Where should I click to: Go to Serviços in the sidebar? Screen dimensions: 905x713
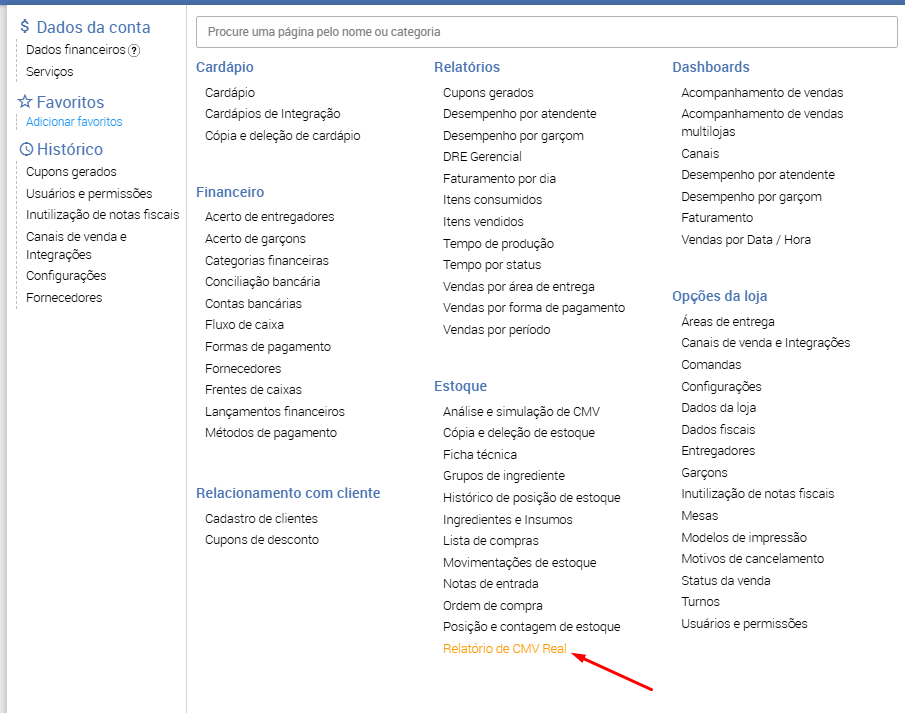[x=50, y=72]
